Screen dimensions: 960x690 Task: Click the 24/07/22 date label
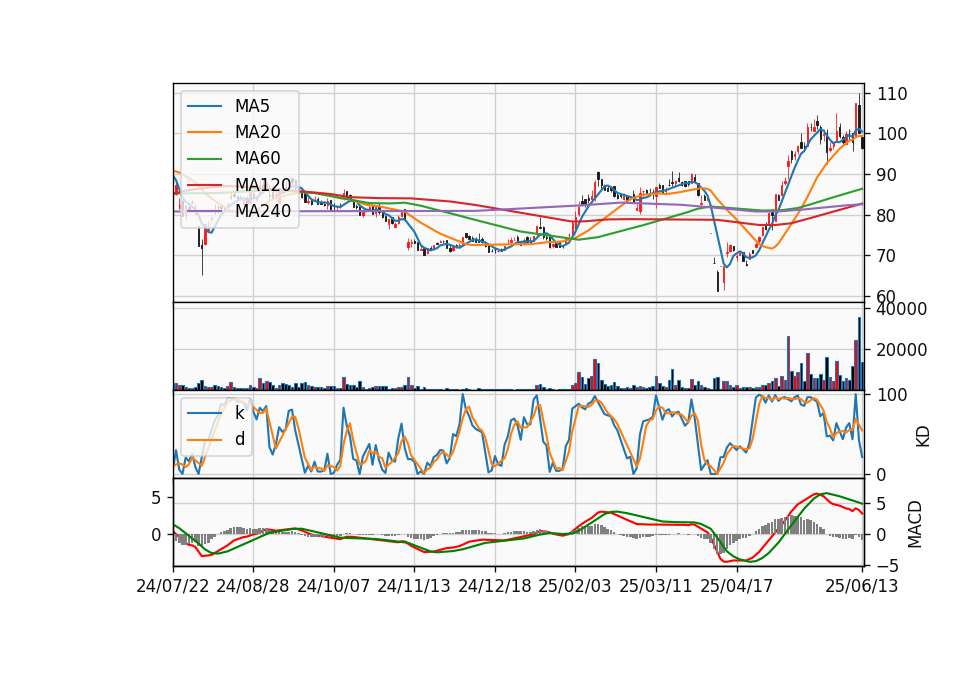tap(173, 586)
